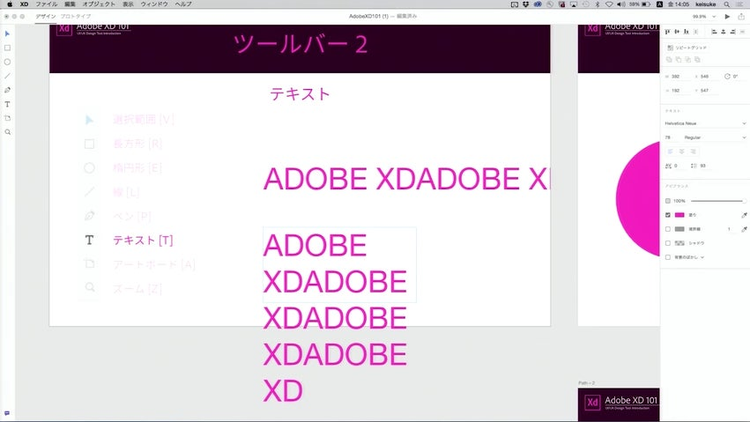Pick fill color with the eyedropper
This screenshot has height=422, width=750.
click(743, 215)
